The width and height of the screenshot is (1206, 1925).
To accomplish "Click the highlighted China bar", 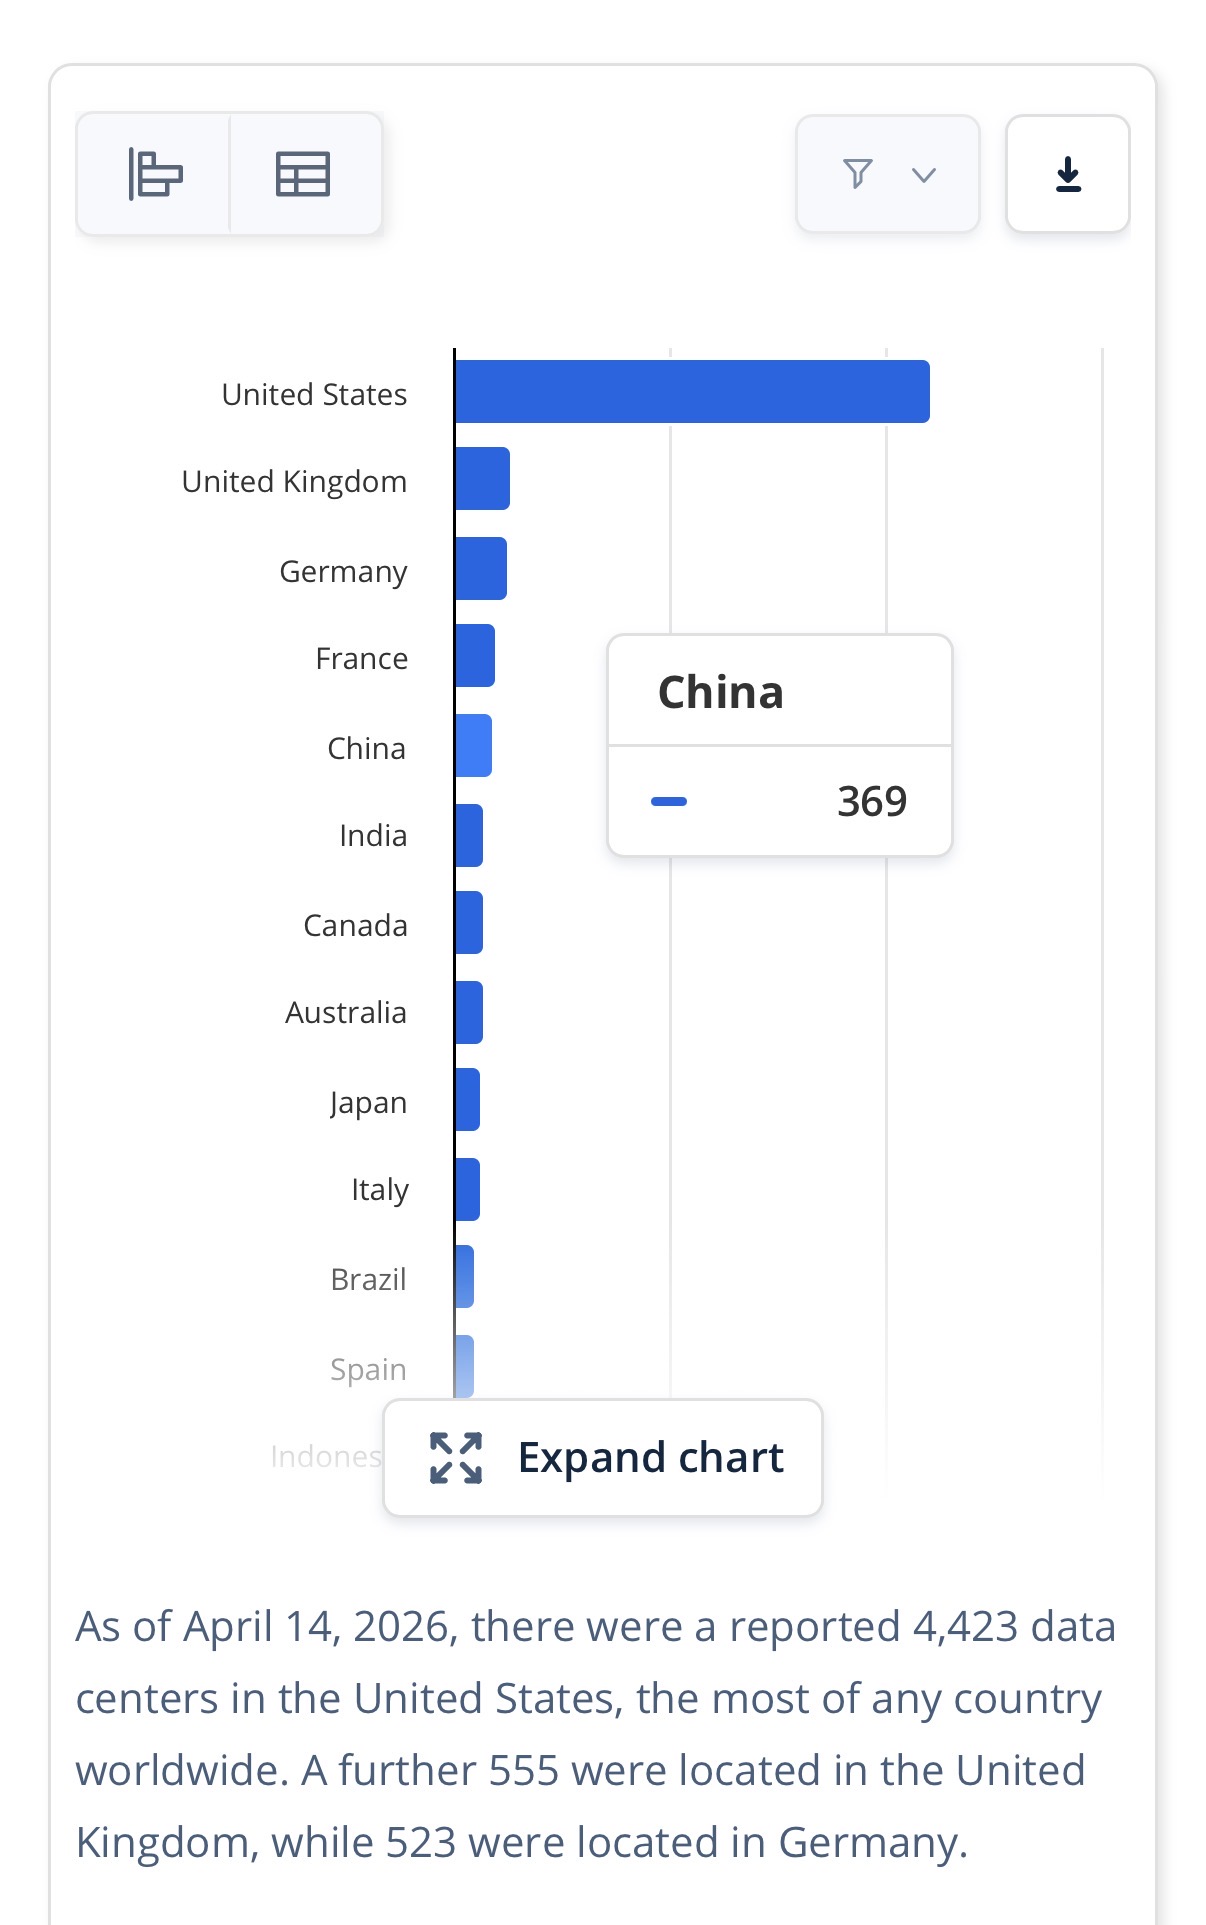I will coord(473,746).
